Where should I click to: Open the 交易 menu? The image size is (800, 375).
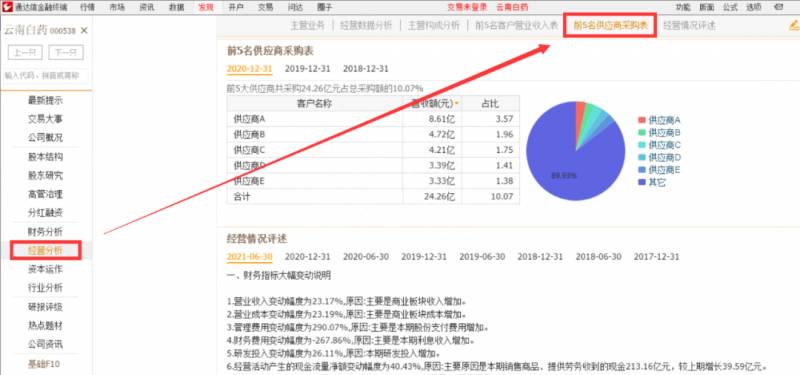pyautogui.click(x=265, y=7)
